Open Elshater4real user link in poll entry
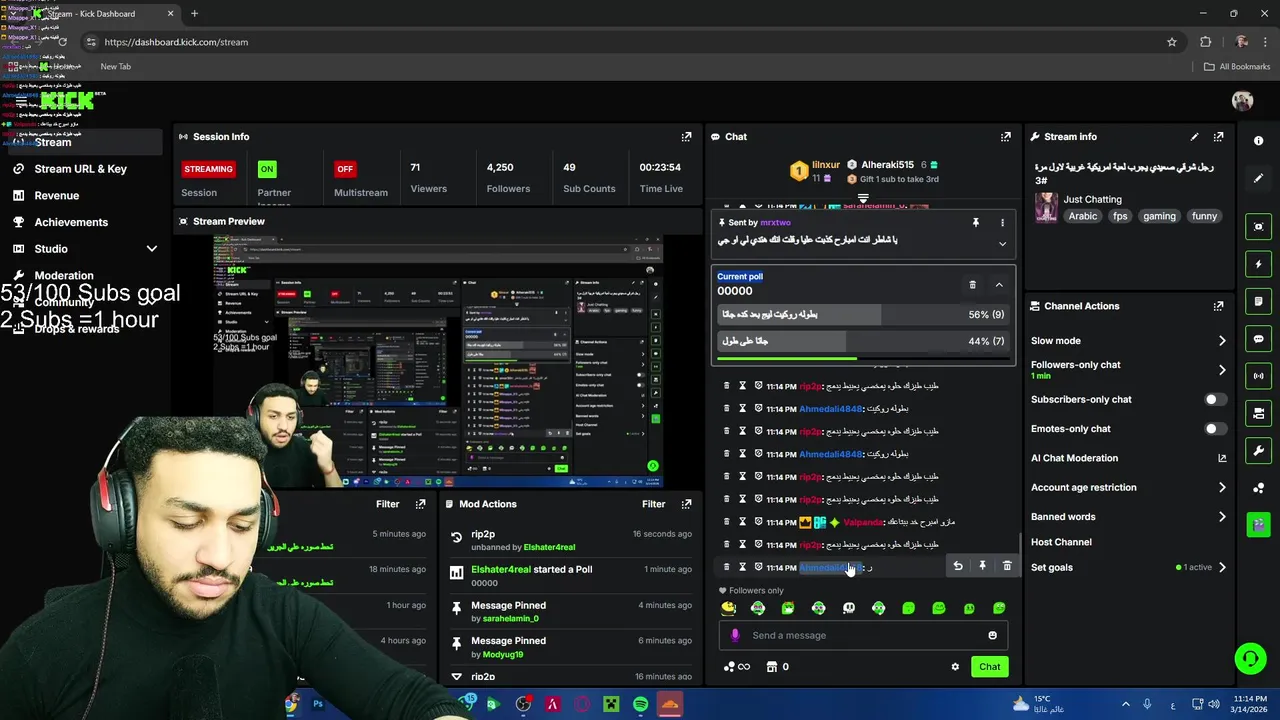Image resolution: width=1280 pixels, height=720 pixels. [x=501, y=570]
